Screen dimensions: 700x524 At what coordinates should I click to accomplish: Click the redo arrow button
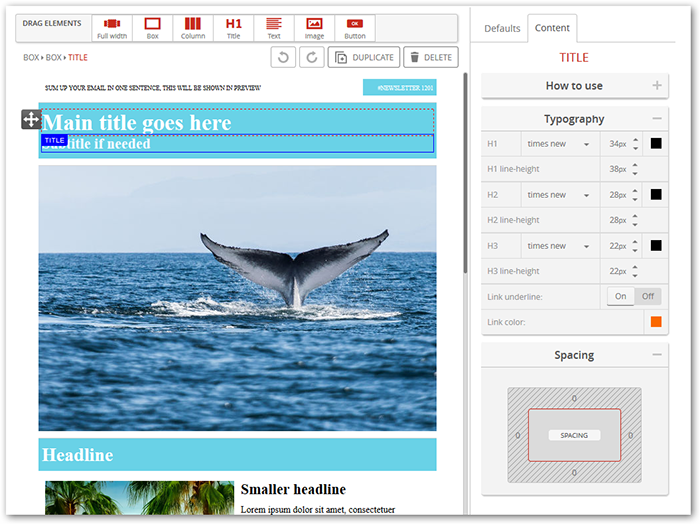tap(312, 58)
